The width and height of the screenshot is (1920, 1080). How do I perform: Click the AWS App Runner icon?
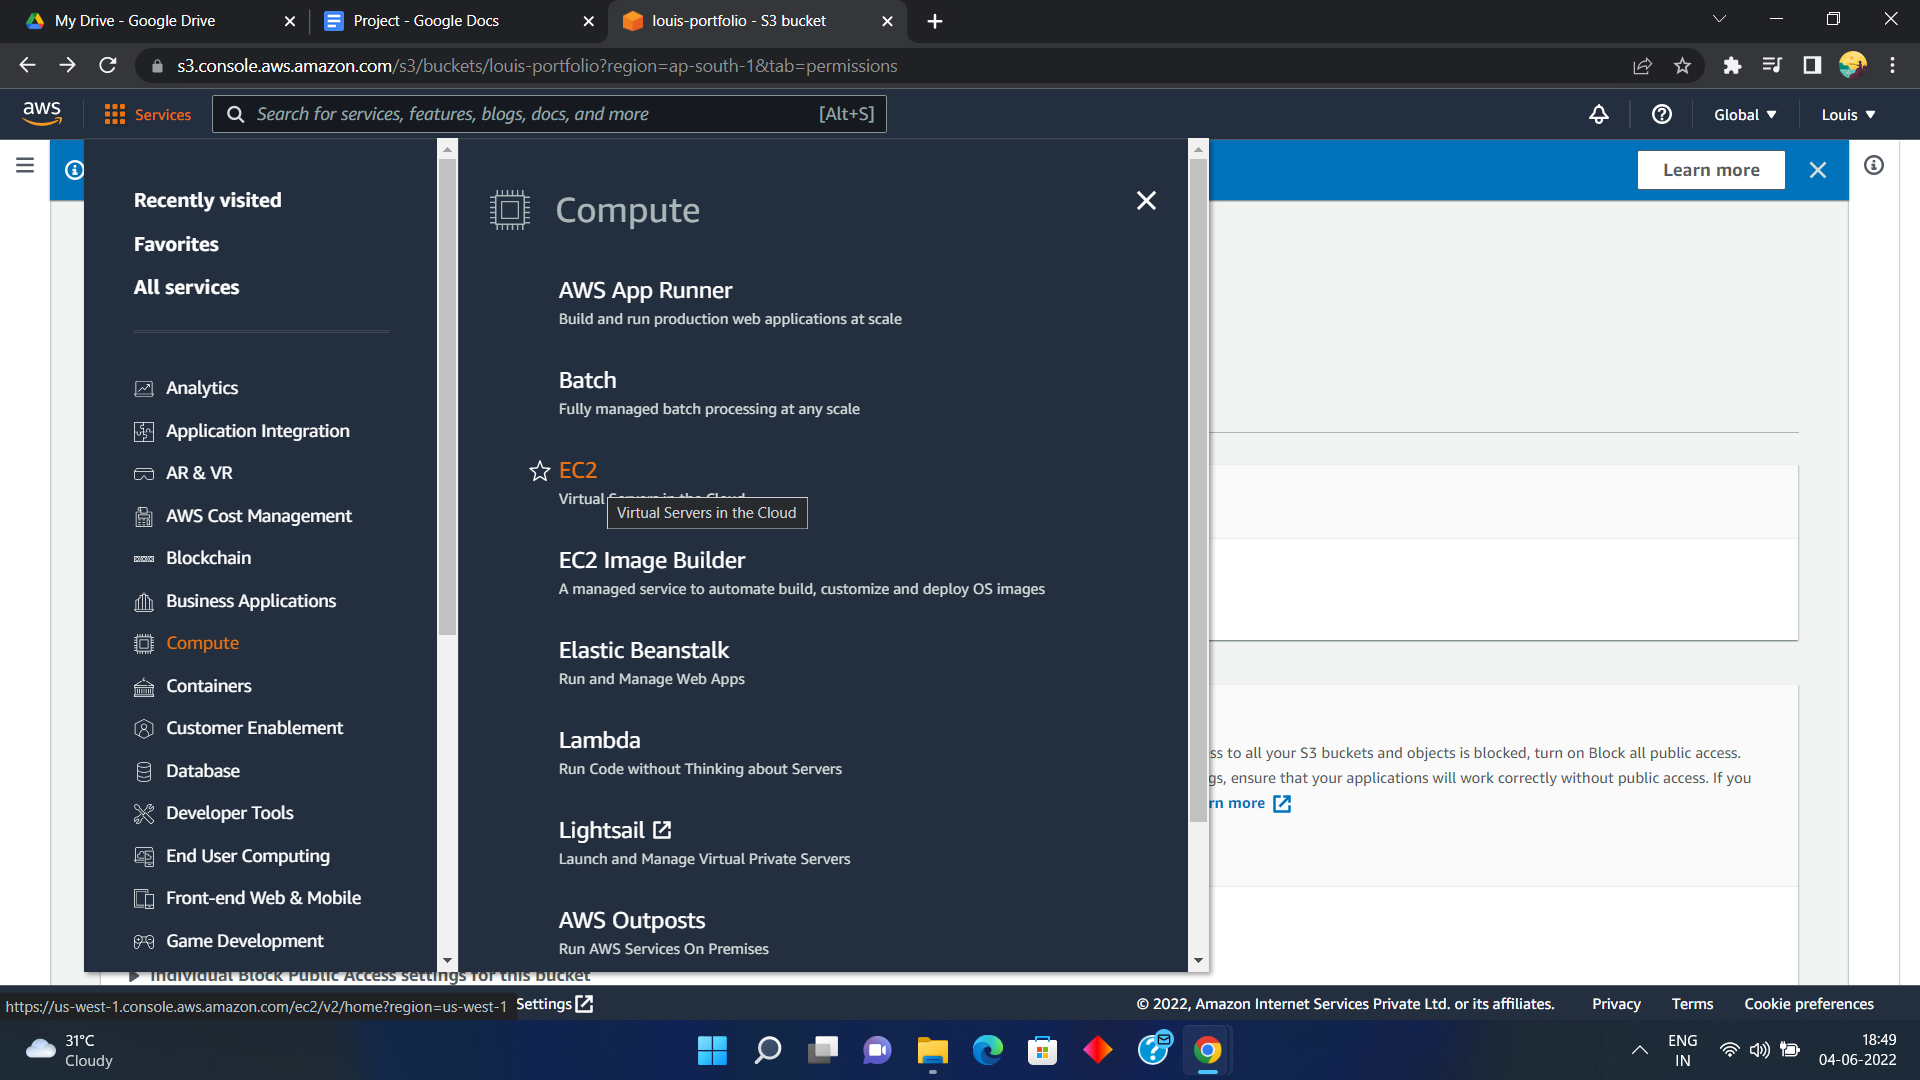click(x=647, y=289)
